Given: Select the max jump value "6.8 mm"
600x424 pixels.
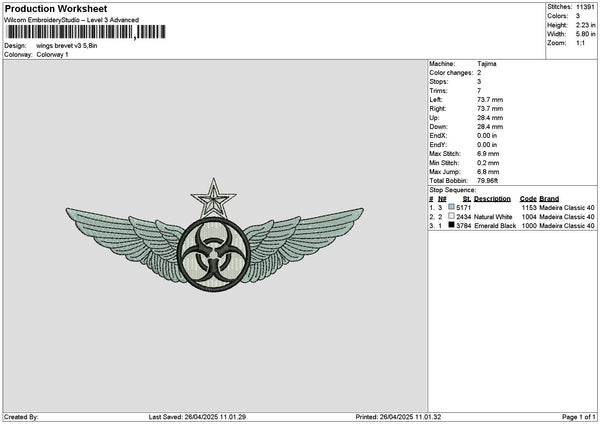Looking at the screenshot, I should click(x=488, y=172).
